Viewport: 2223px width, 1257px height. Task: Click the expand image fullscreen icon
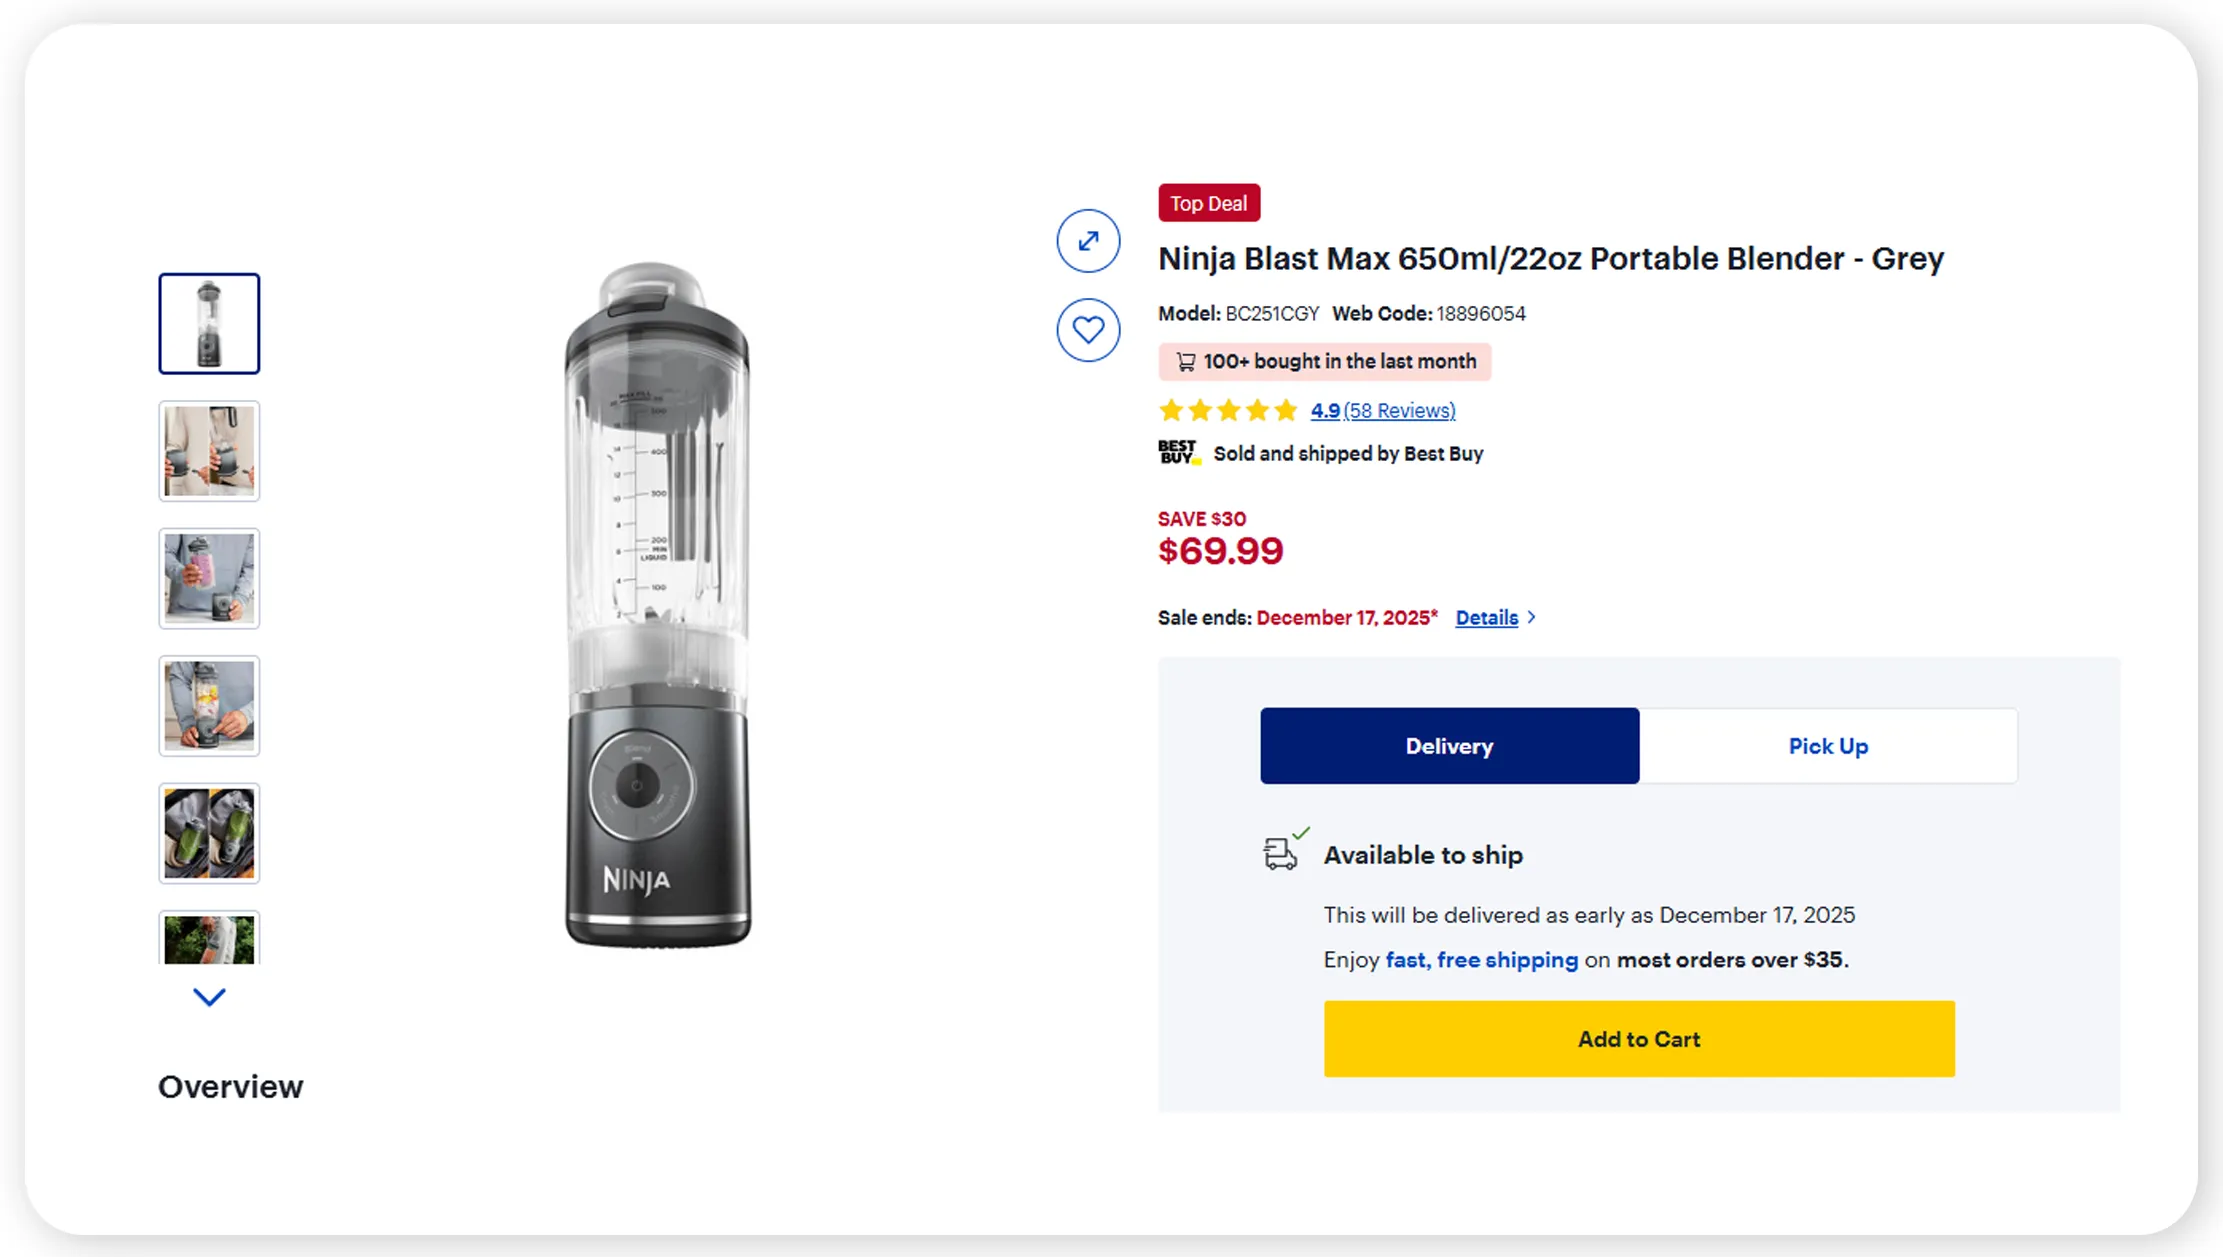tap(1088, 241)
